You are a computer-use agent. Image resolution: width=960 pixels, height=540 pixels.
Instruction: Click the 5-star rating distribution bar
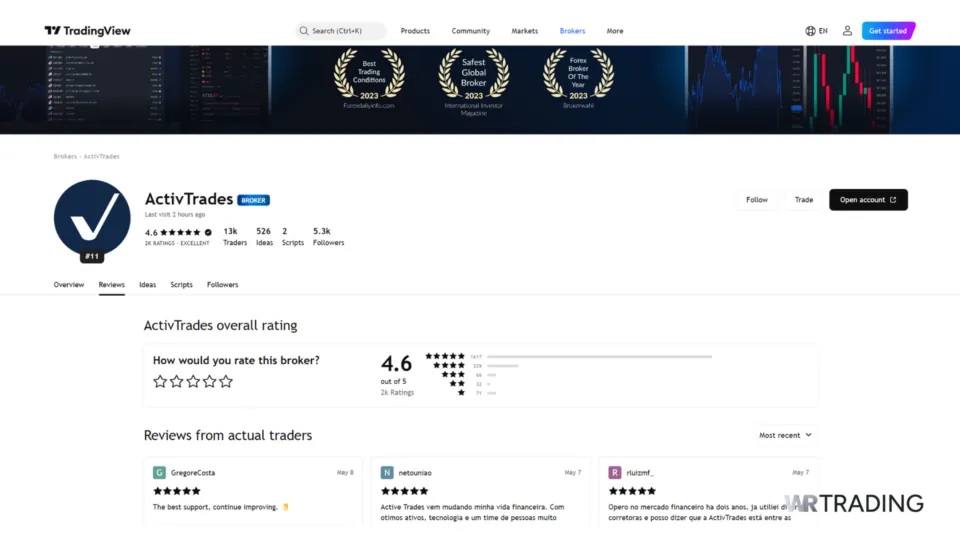coord(599,356)
